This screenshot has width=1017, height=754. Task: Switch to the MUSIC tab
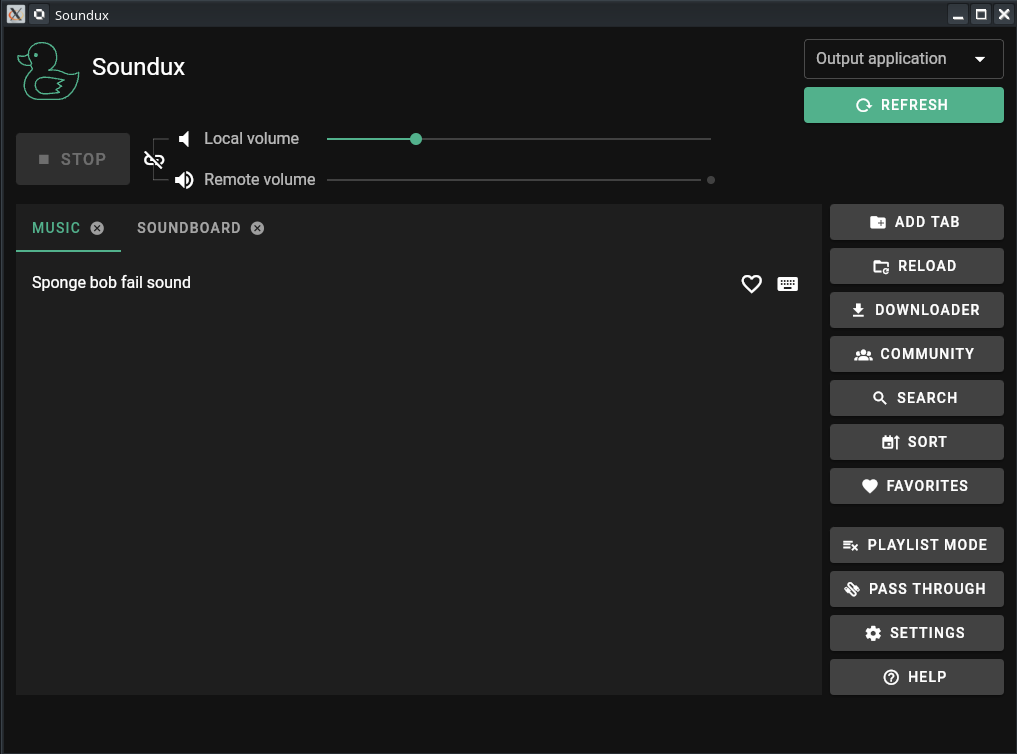[56, 228]
